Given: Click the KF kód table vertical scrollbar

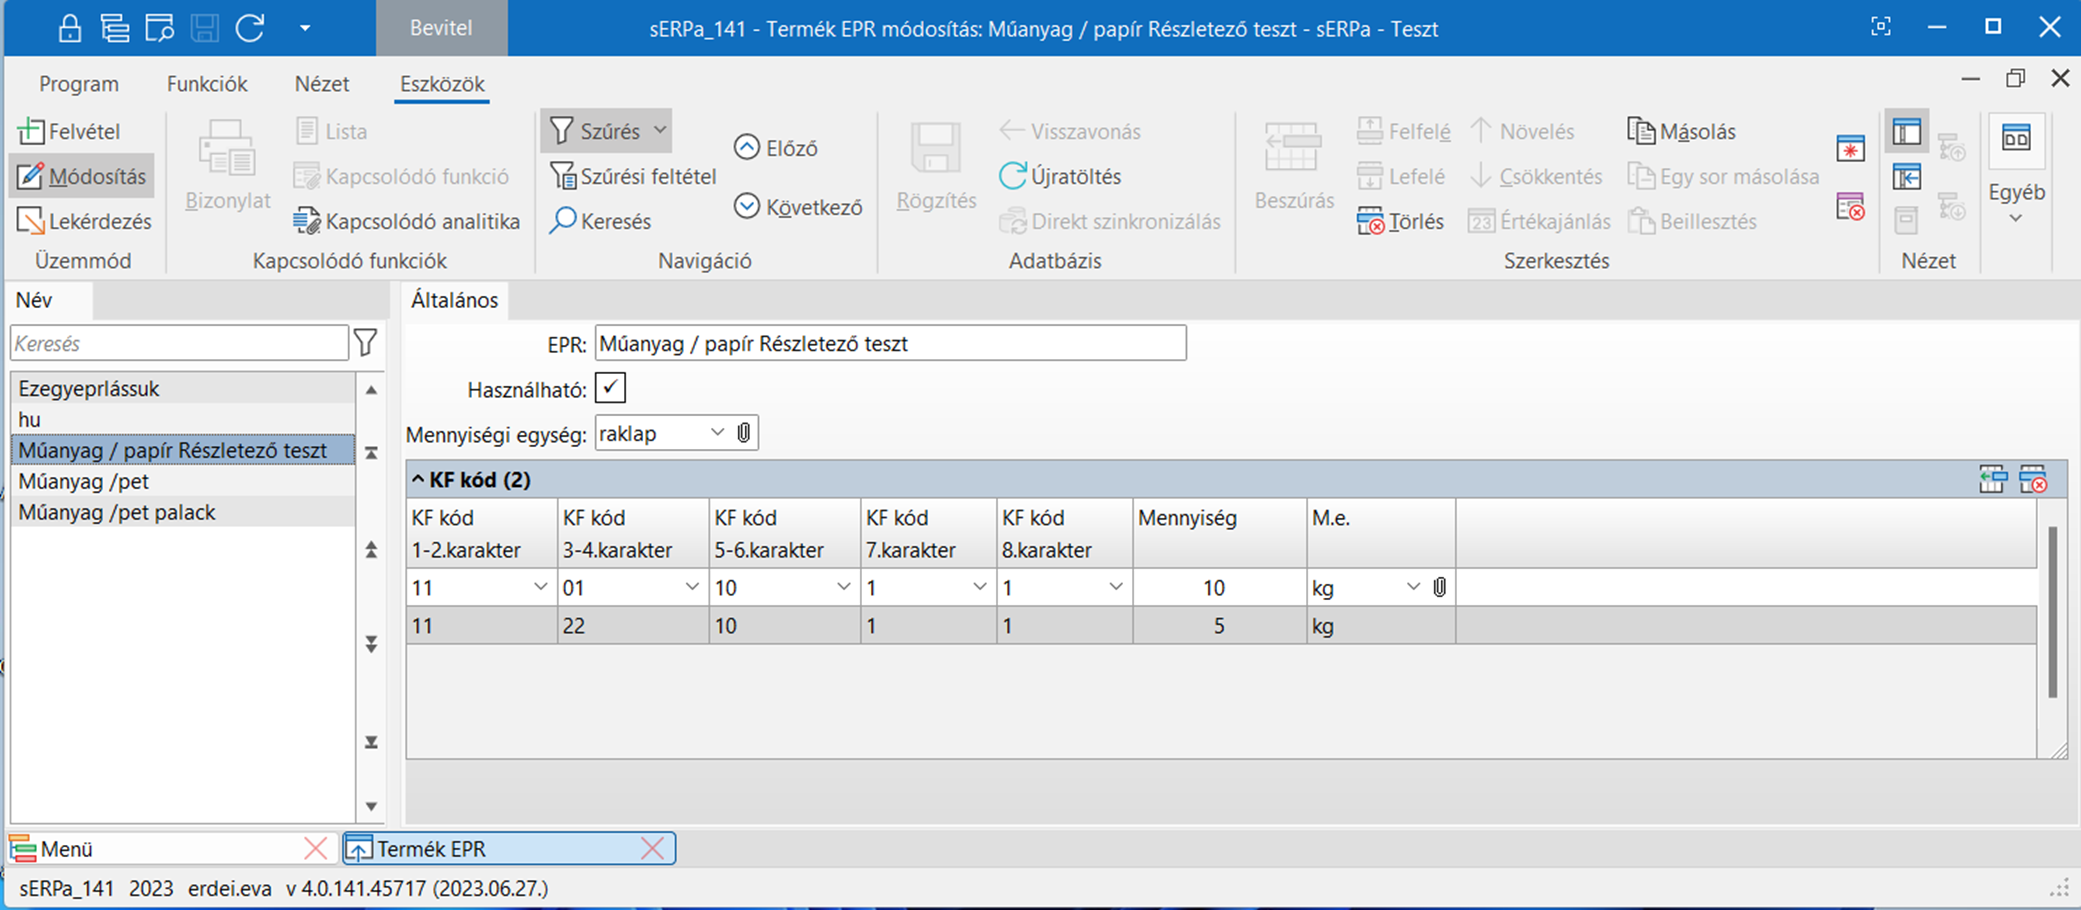Looking at the screenshot, I should [2052, 612].
